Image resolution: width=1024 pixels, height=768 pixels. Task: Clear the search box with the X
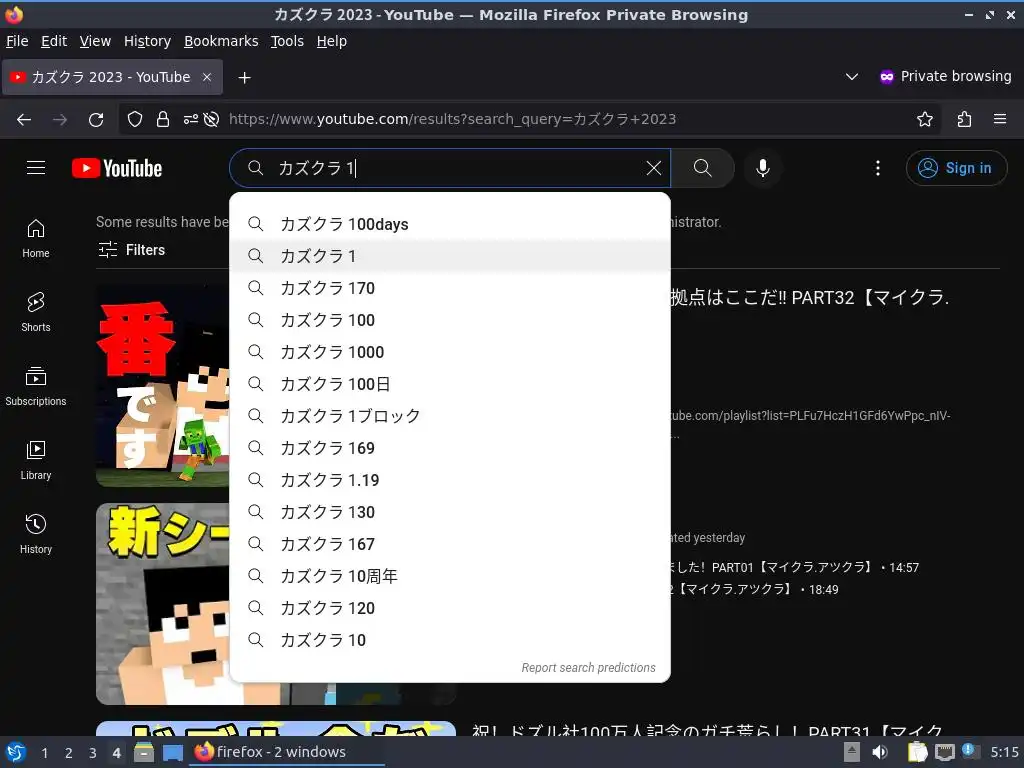coord(653,168)
